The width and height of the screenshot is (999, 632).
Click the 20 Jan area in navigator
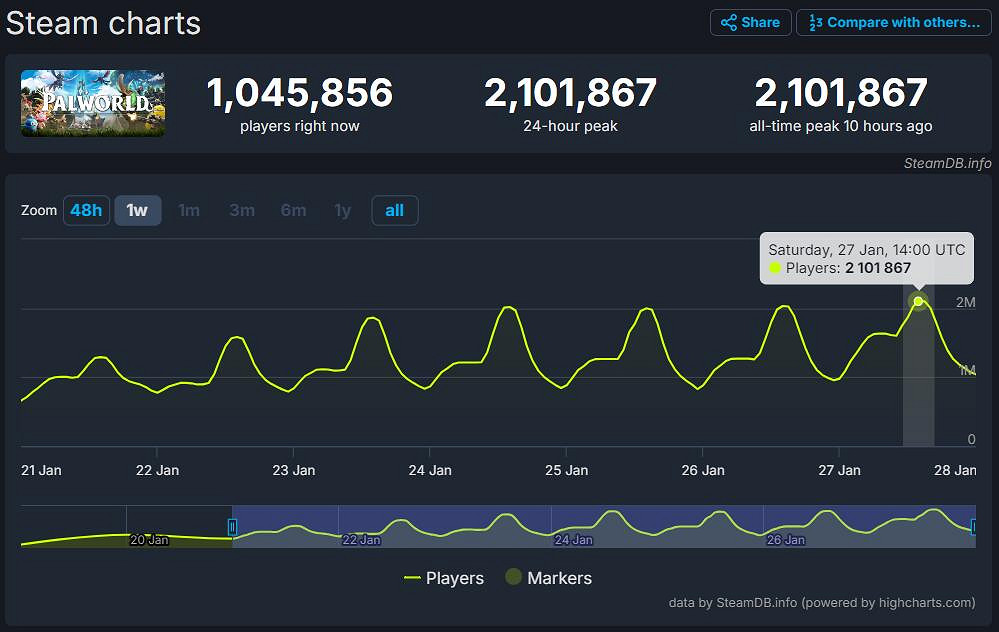click(x=149, y=540)
